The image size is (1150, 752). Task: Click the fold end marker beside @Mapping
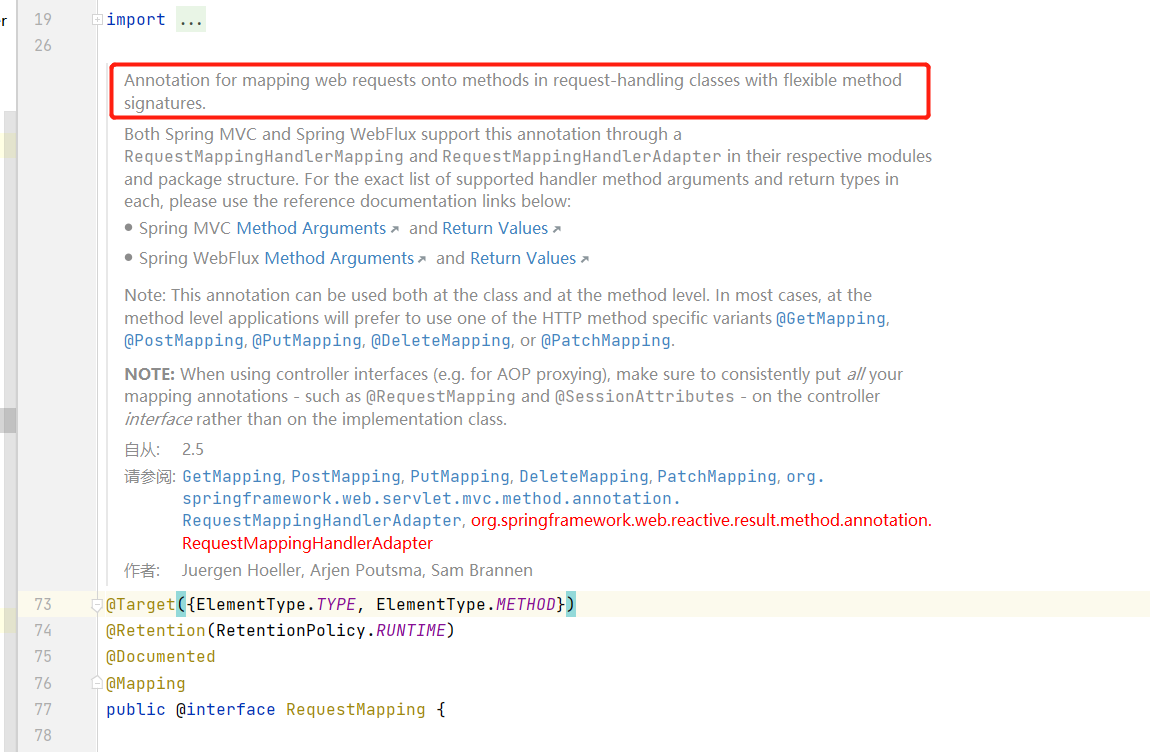(97, 684)
